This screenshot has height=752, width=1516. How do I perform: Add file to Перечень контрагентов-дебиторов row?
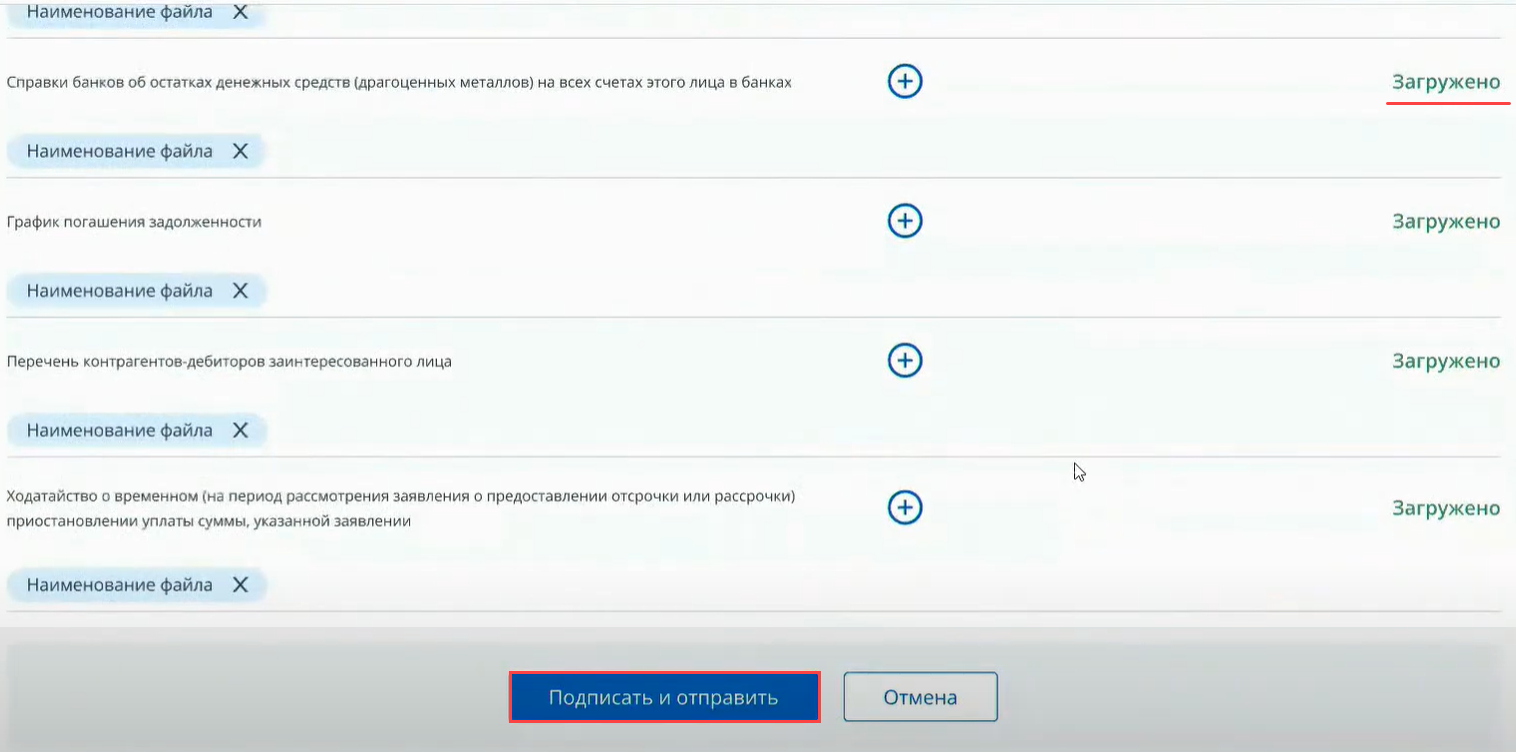(905, 360)
